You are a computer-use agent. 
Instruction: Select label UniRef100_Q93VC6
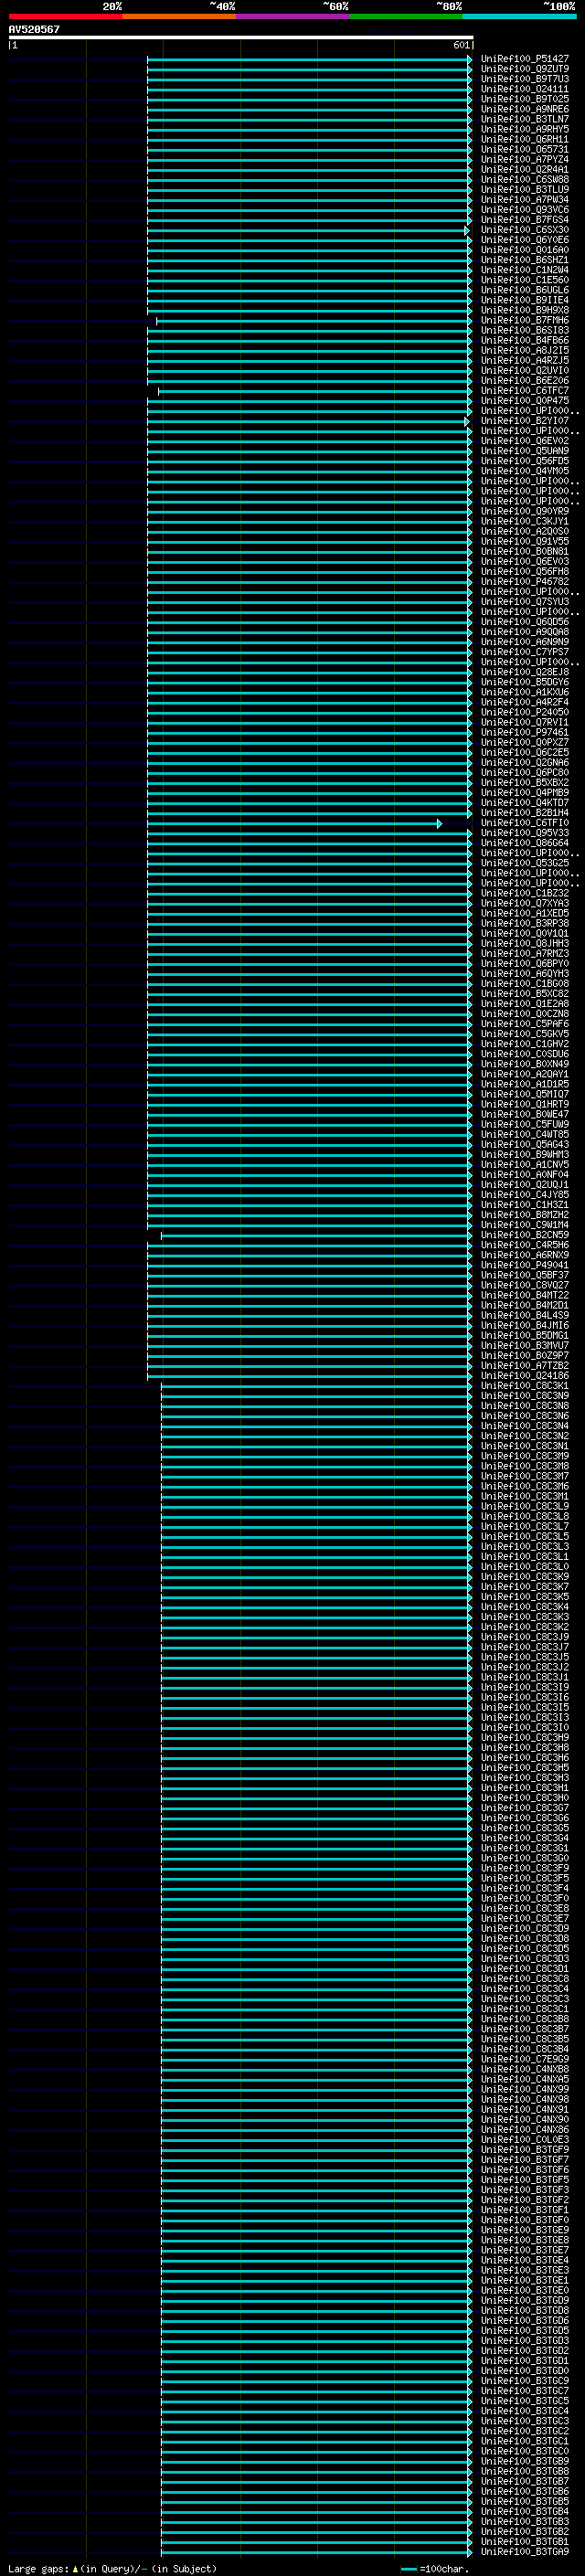(525, 210)
